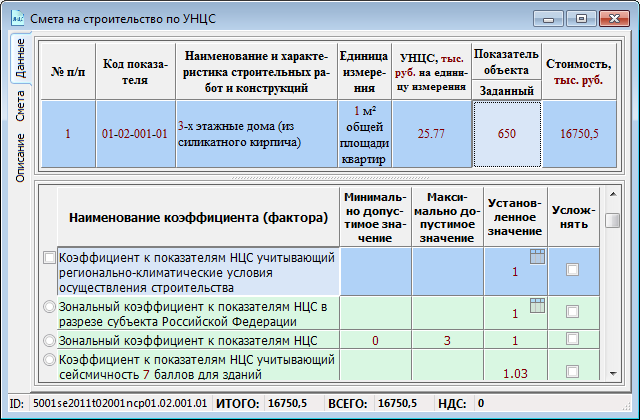Click the Усложнять column header

(573, 217)
